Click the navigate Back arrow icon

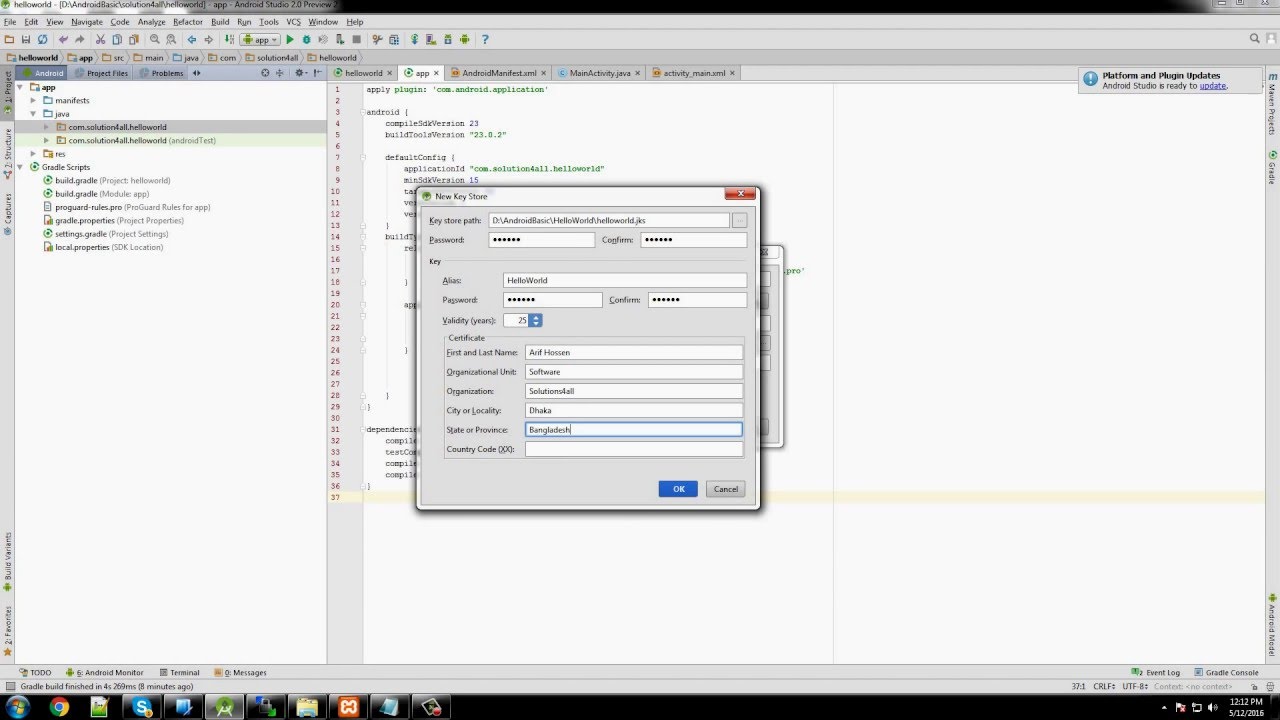[192, 39]
